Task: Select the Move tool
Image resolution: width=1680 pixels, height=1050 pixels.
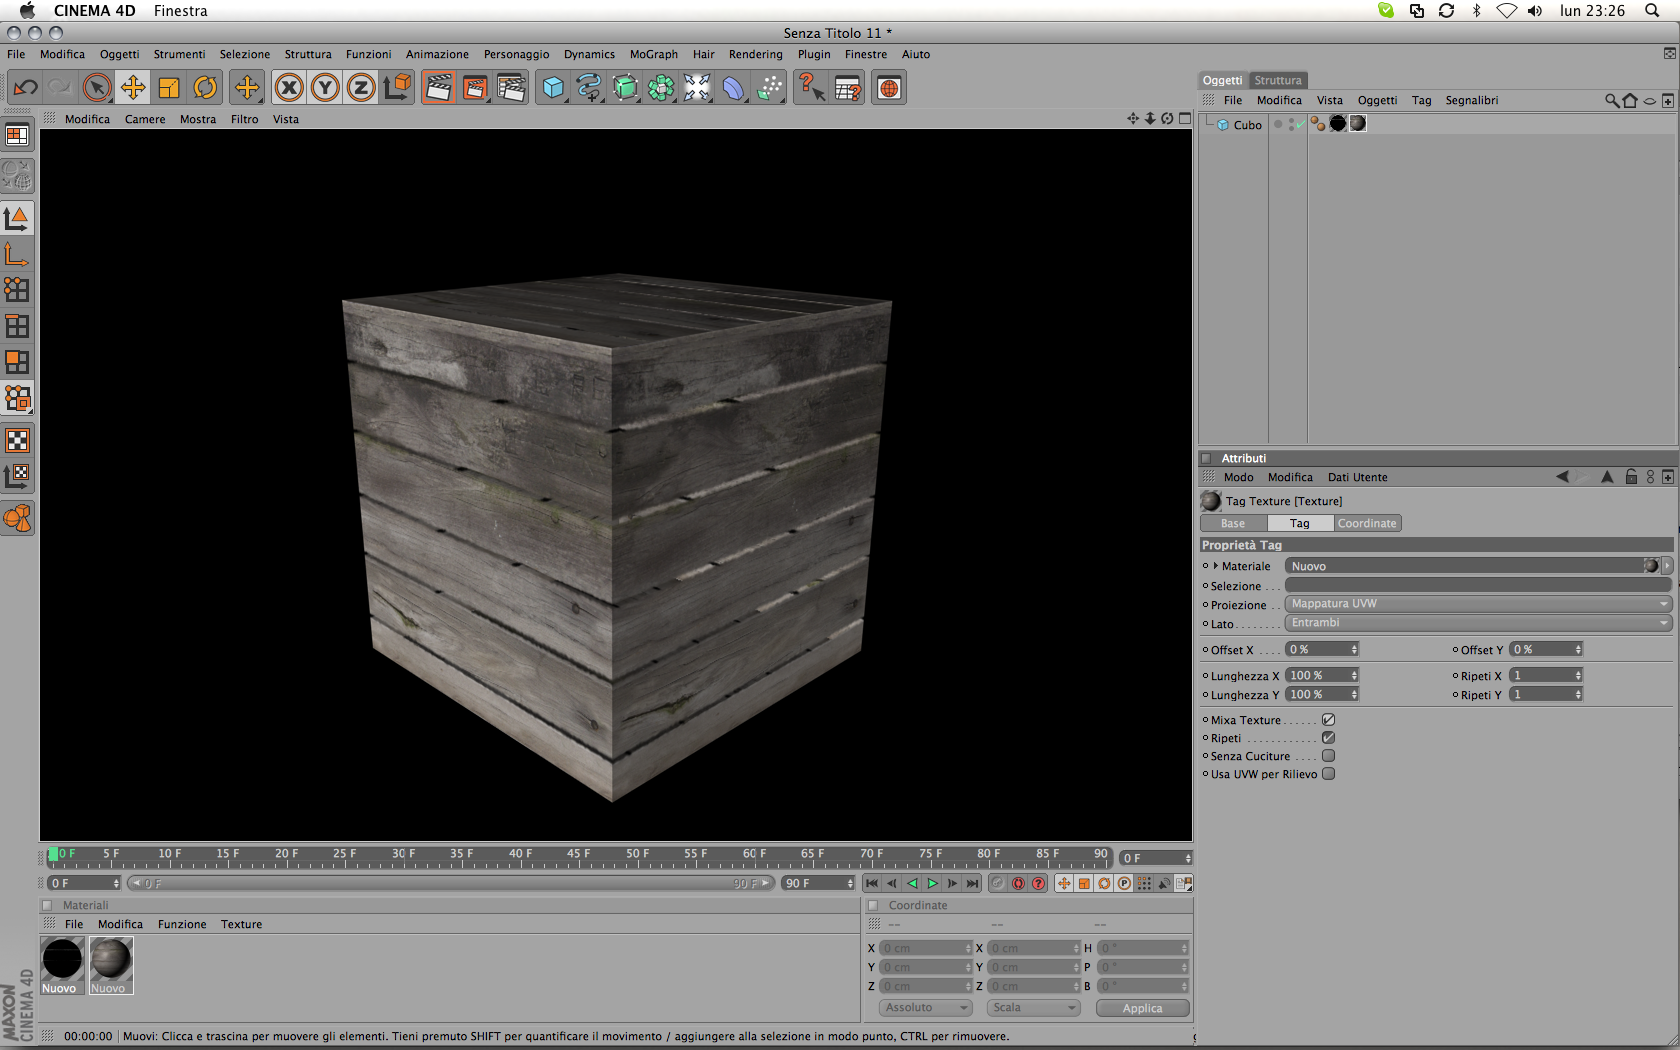Action: tap(133, 88)
